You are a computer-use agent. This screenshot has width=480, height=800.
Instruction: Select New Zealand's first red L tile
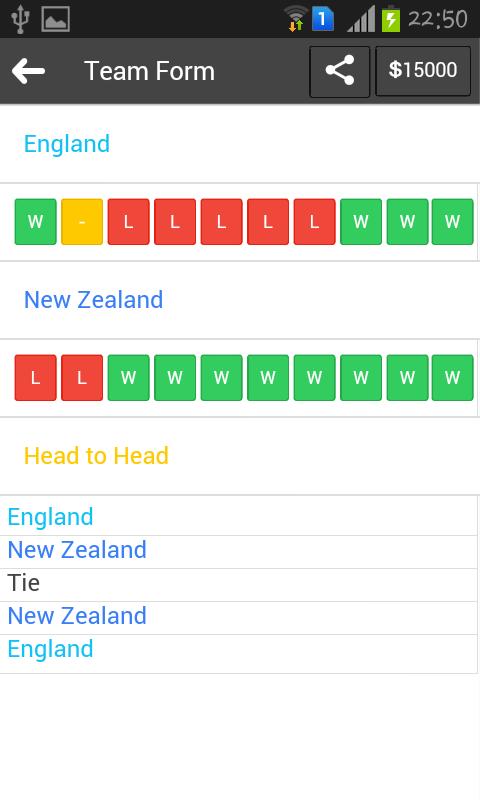[x=35, y=378]
